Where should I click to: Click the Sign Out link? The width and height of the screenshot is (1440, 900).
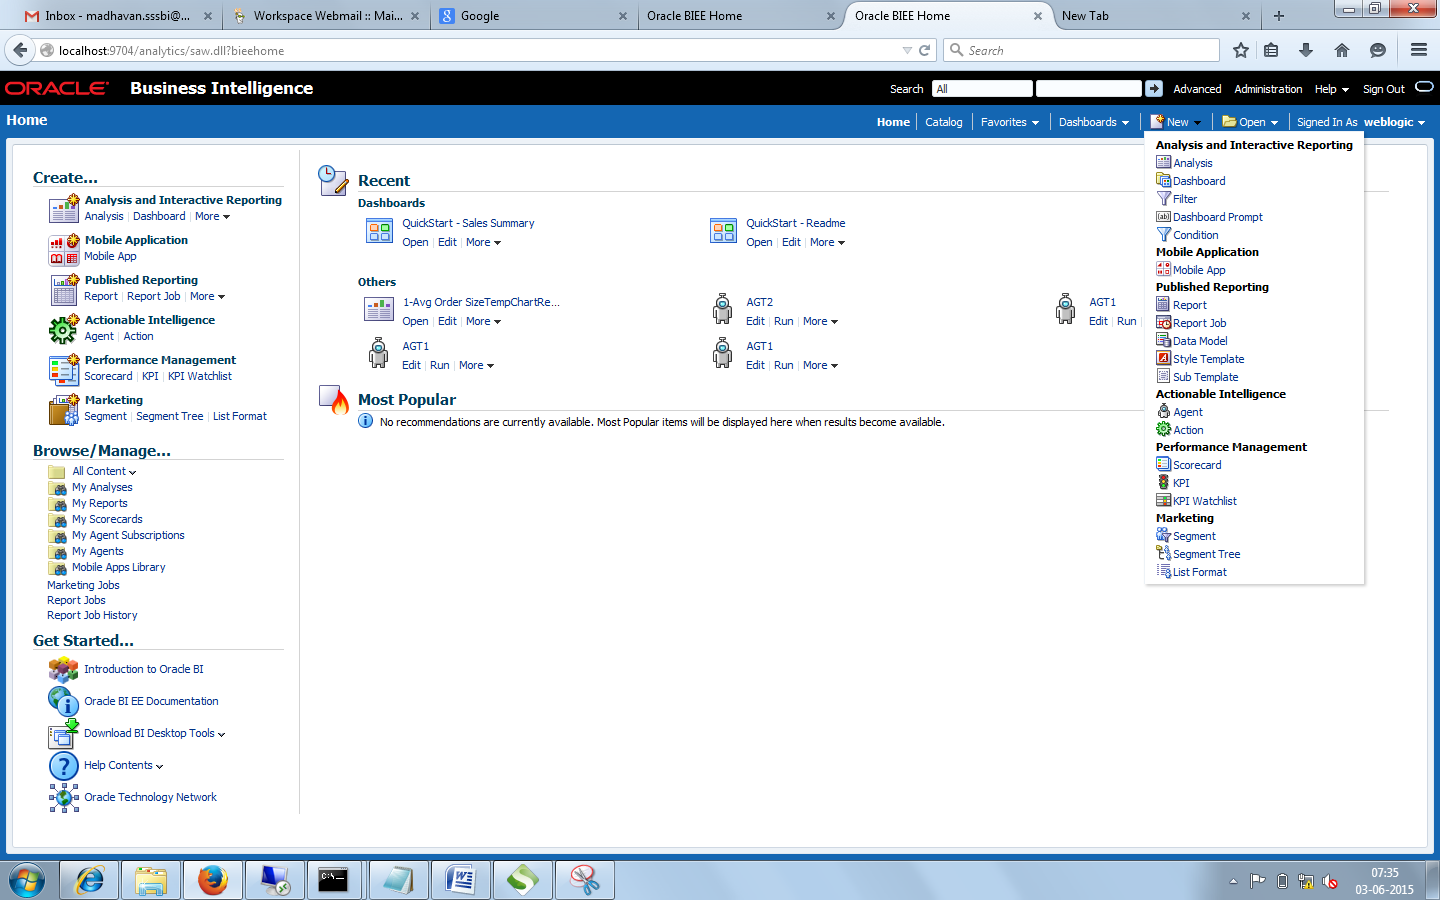[1383, 89]
